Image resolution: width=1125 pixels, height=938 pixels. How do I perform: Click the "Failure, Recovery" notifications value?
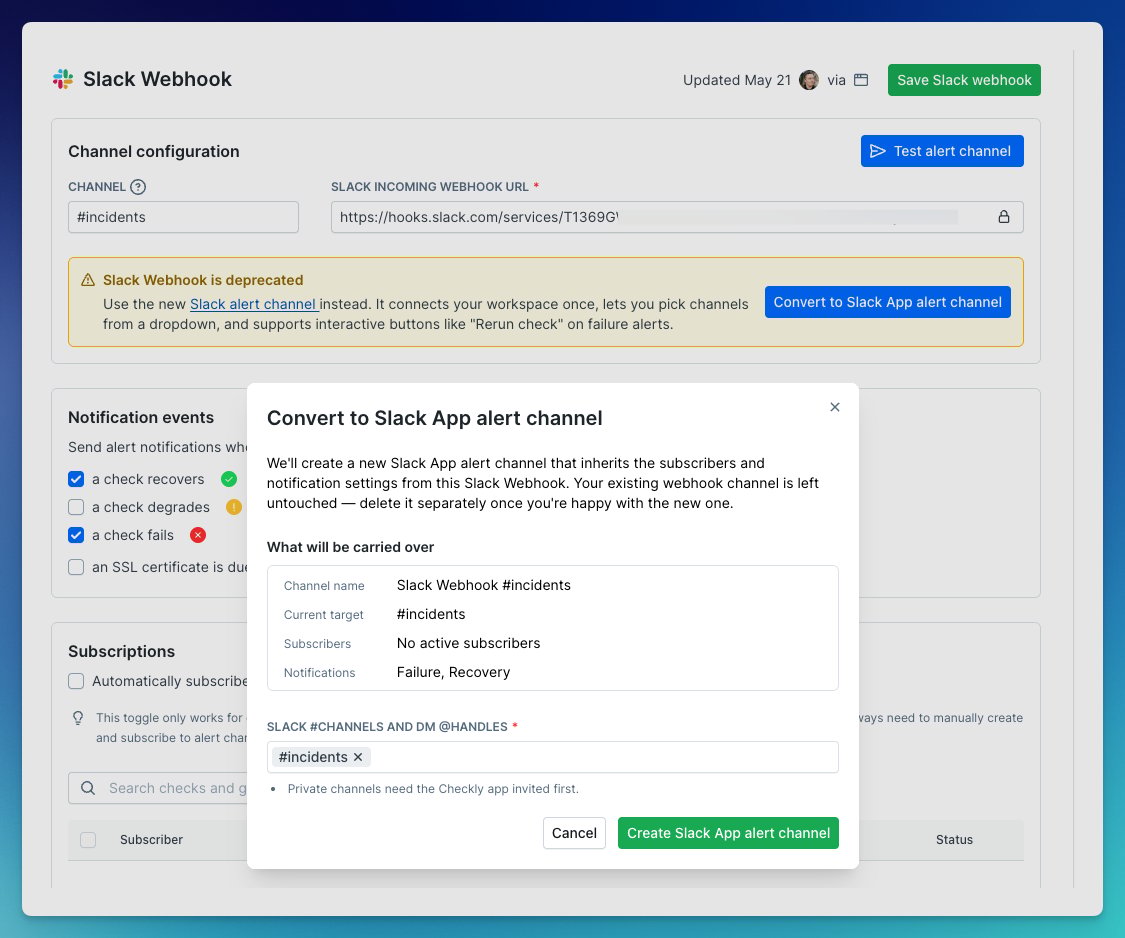tap(453, 672)
